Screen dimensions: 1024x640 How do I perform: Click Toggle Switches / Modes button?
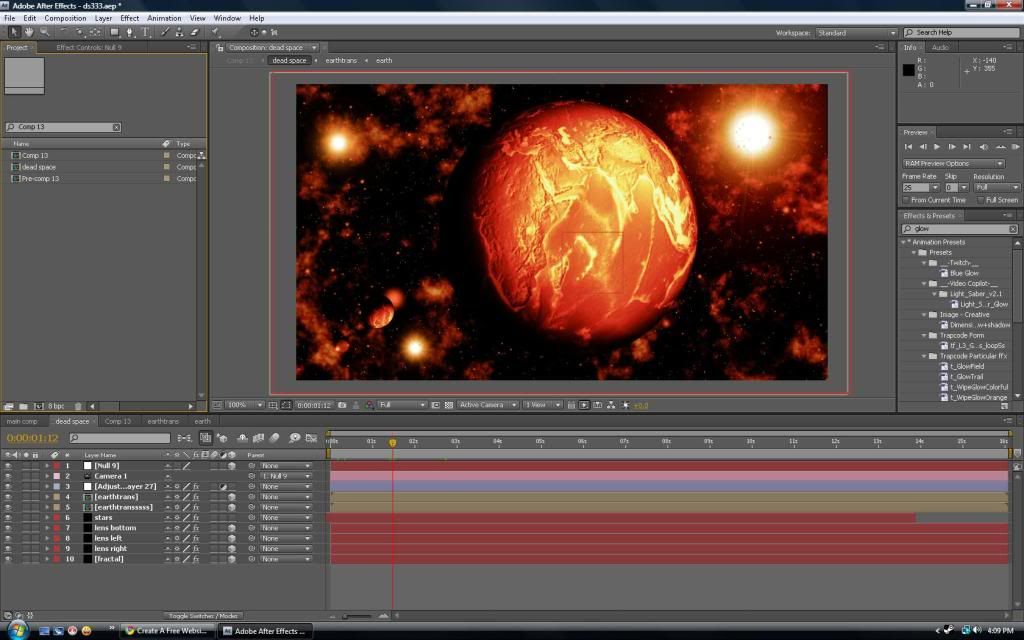(x=203, y=615)
